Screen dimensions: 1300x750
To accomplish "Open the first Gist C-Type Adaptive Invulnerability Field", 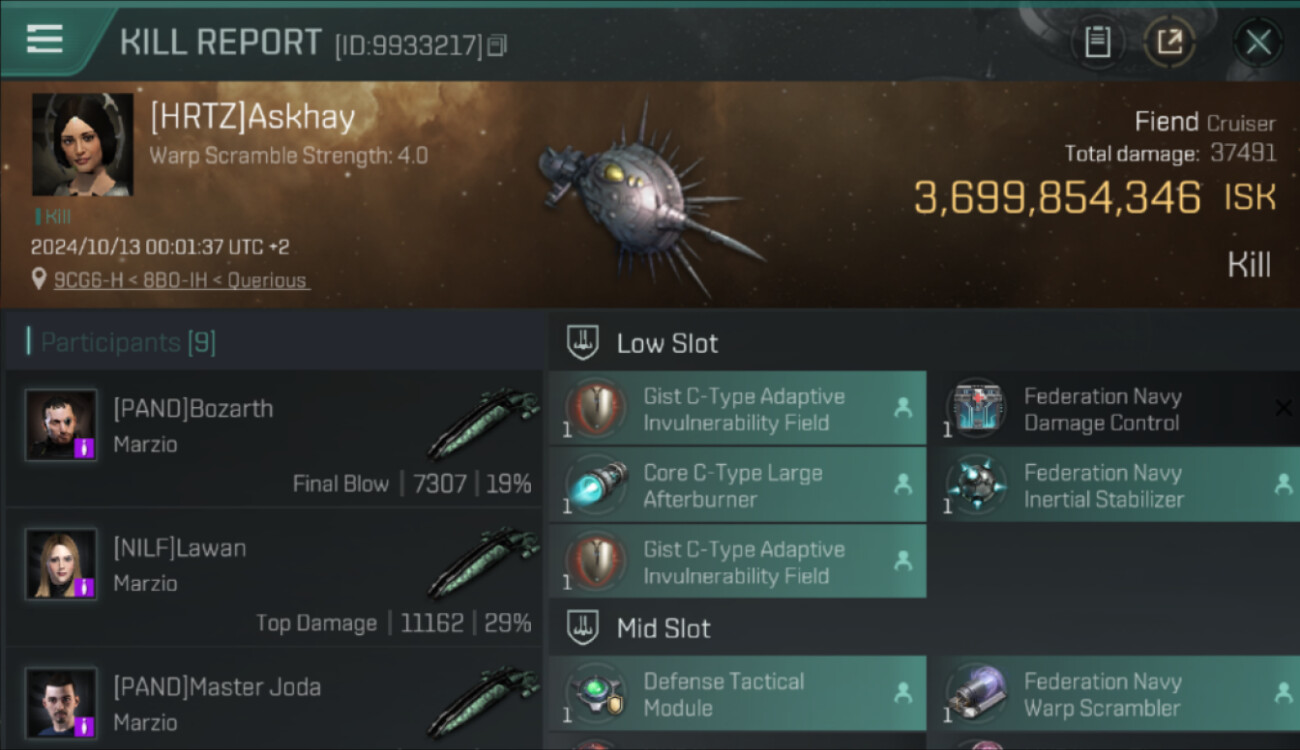I will click(737, 408).
